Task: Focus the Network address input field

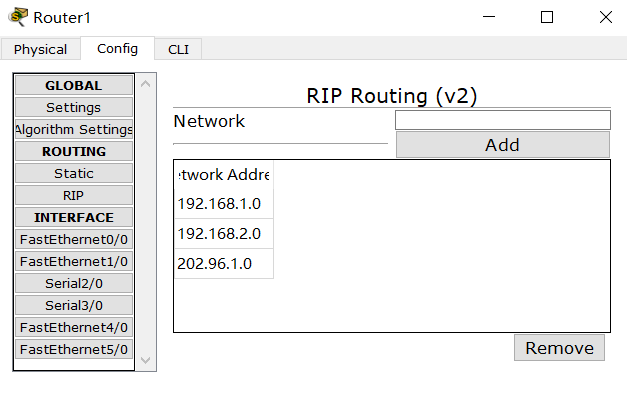Action: click(503, 120)
